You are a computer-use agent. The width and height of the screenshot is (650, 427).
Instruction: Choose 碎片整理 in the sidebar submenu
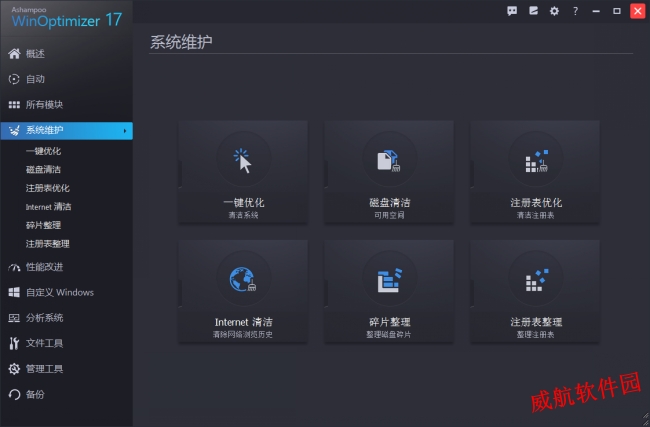43,225
